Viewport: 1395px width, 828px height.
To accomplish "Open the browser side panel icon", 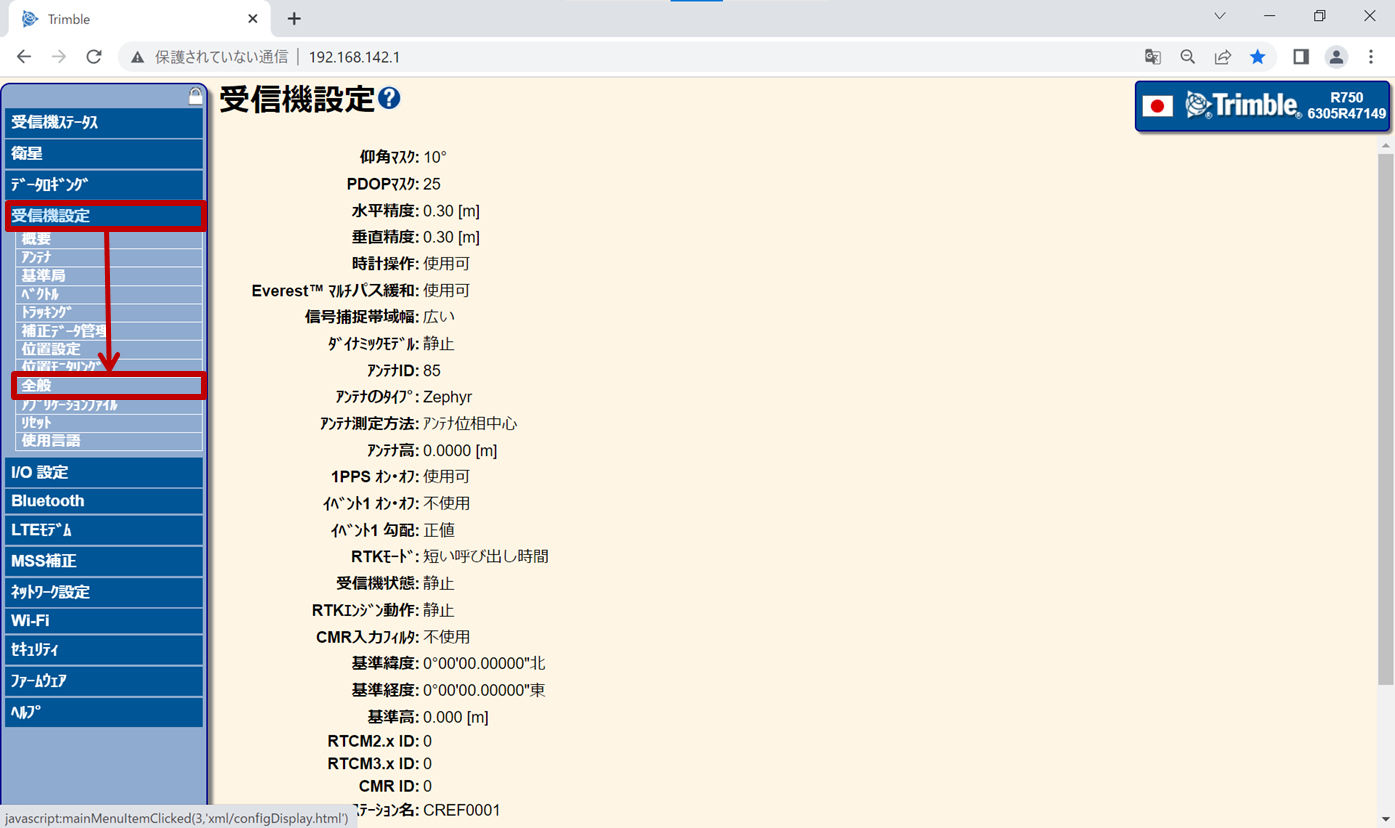I will [1301, 57].
